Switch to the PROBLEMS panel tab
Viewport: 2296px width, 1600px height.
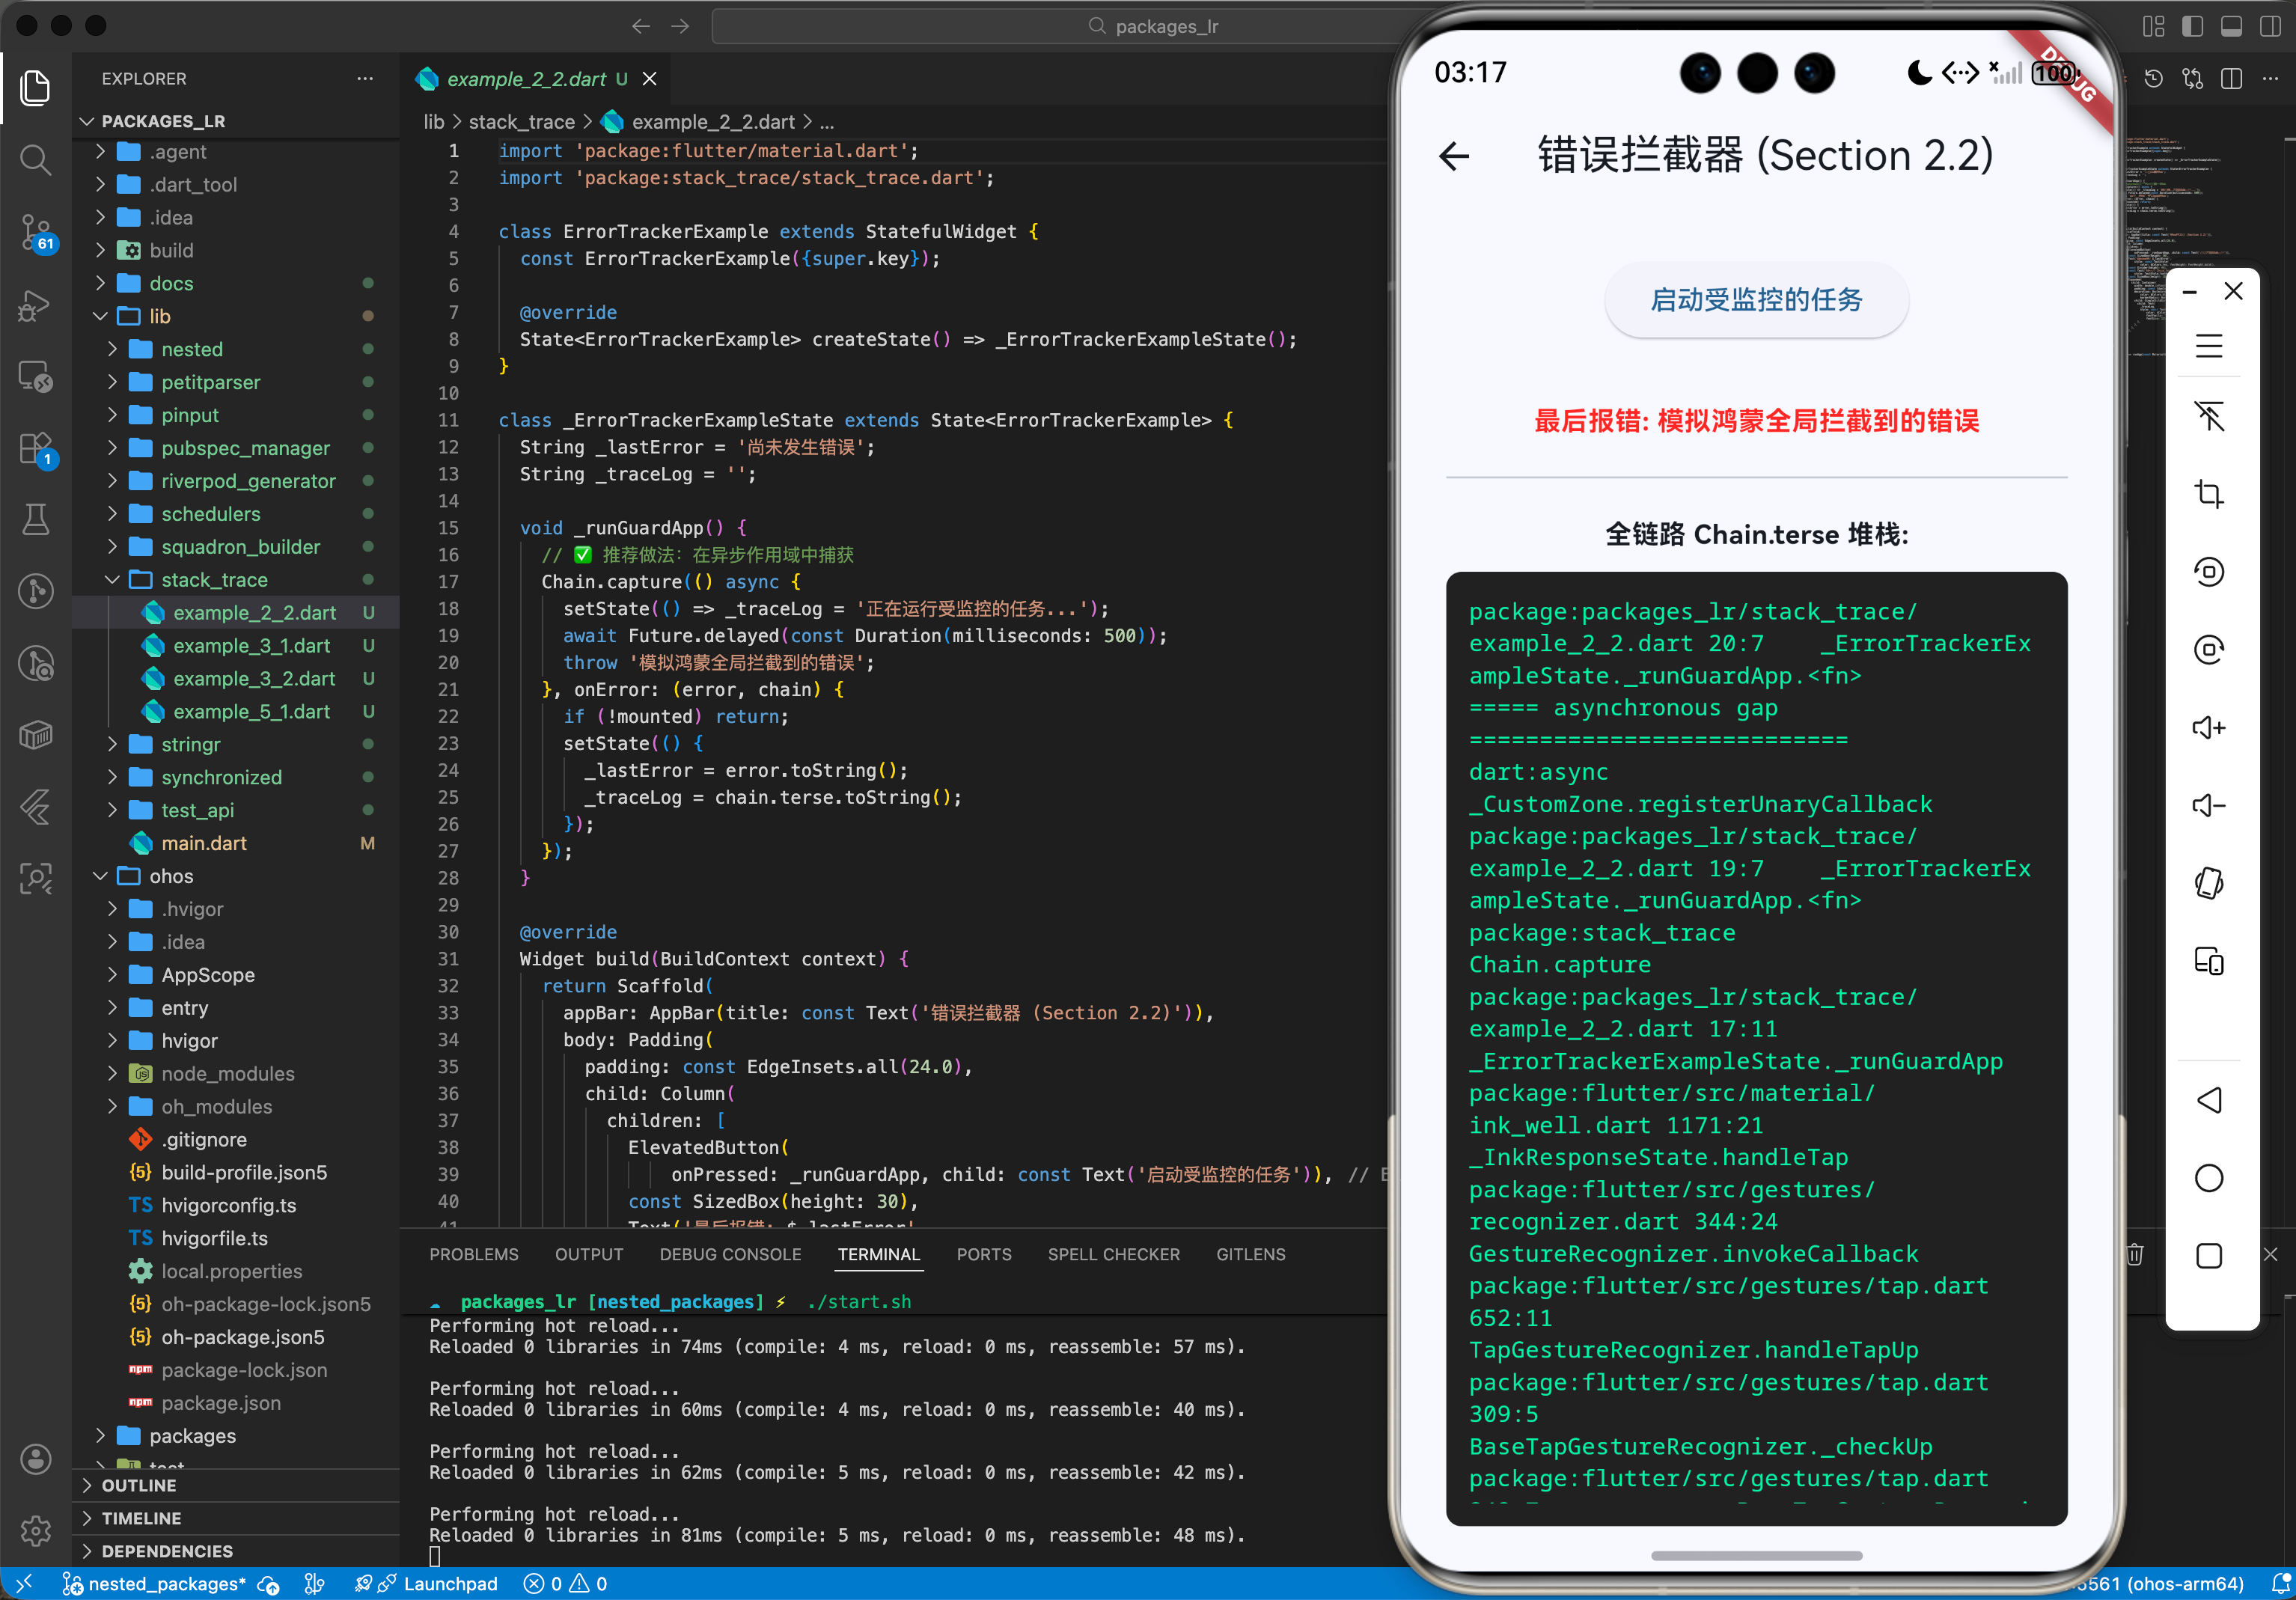[x=474, y=1254]
